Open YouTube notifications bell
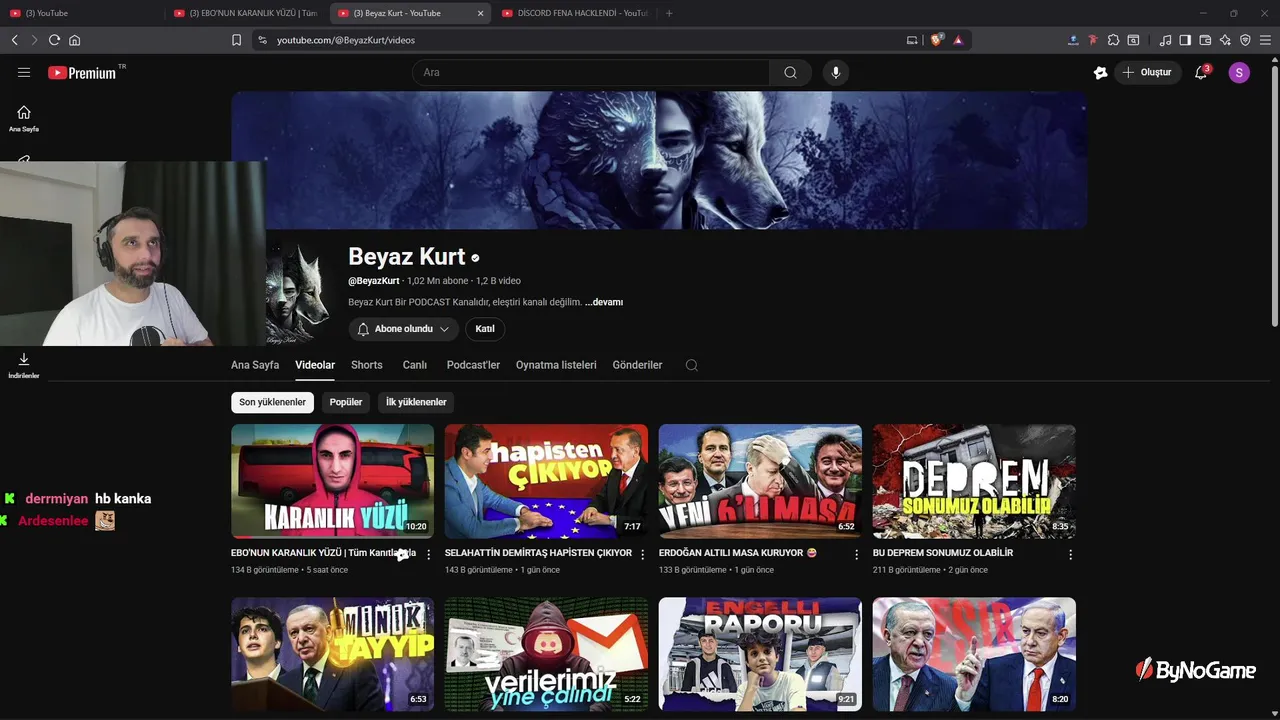The image size is (1280, 720). pos(1201,72)
